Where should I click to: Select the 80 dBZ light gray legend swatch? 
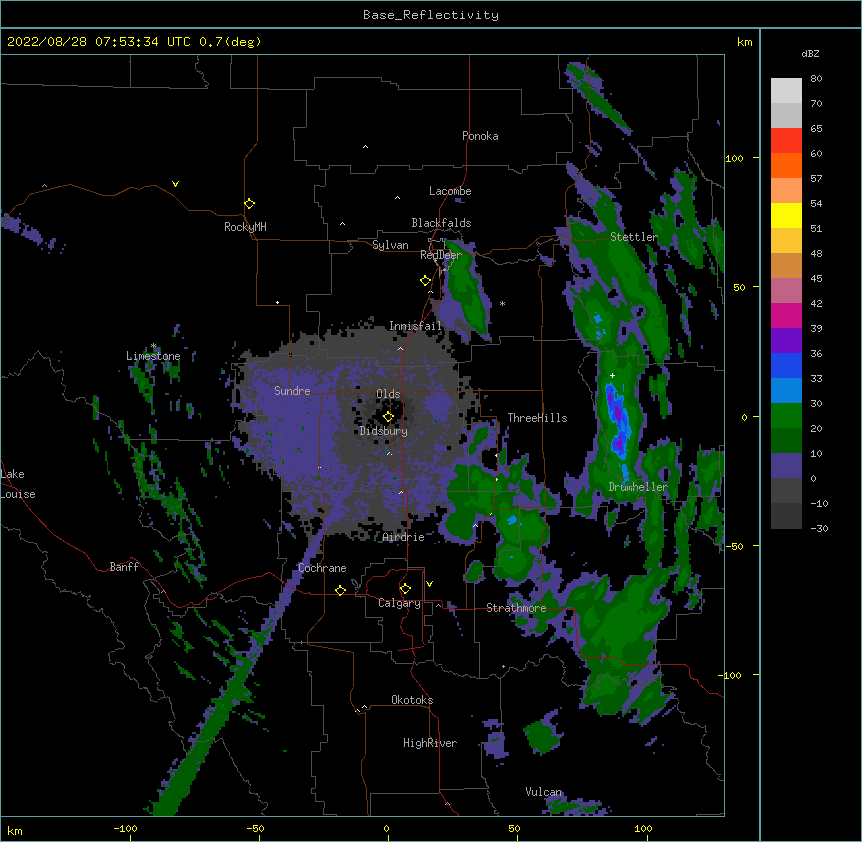[786, 91]
